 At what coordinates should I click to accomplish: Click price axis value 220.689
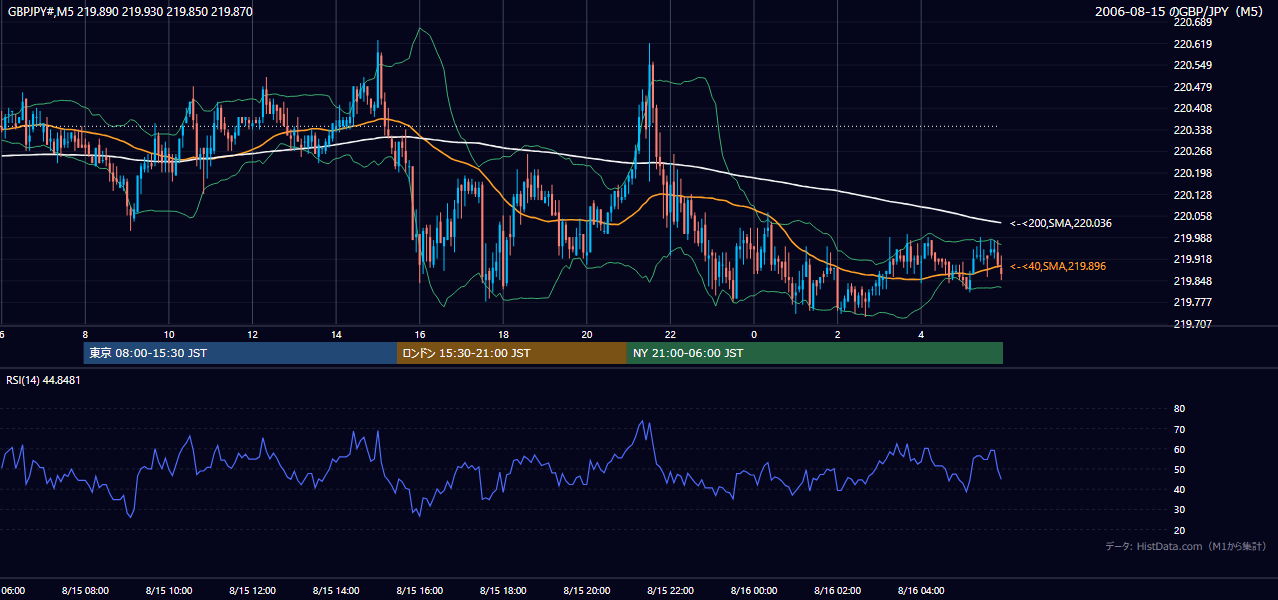pyautogui.click(x=1192, y=22)
